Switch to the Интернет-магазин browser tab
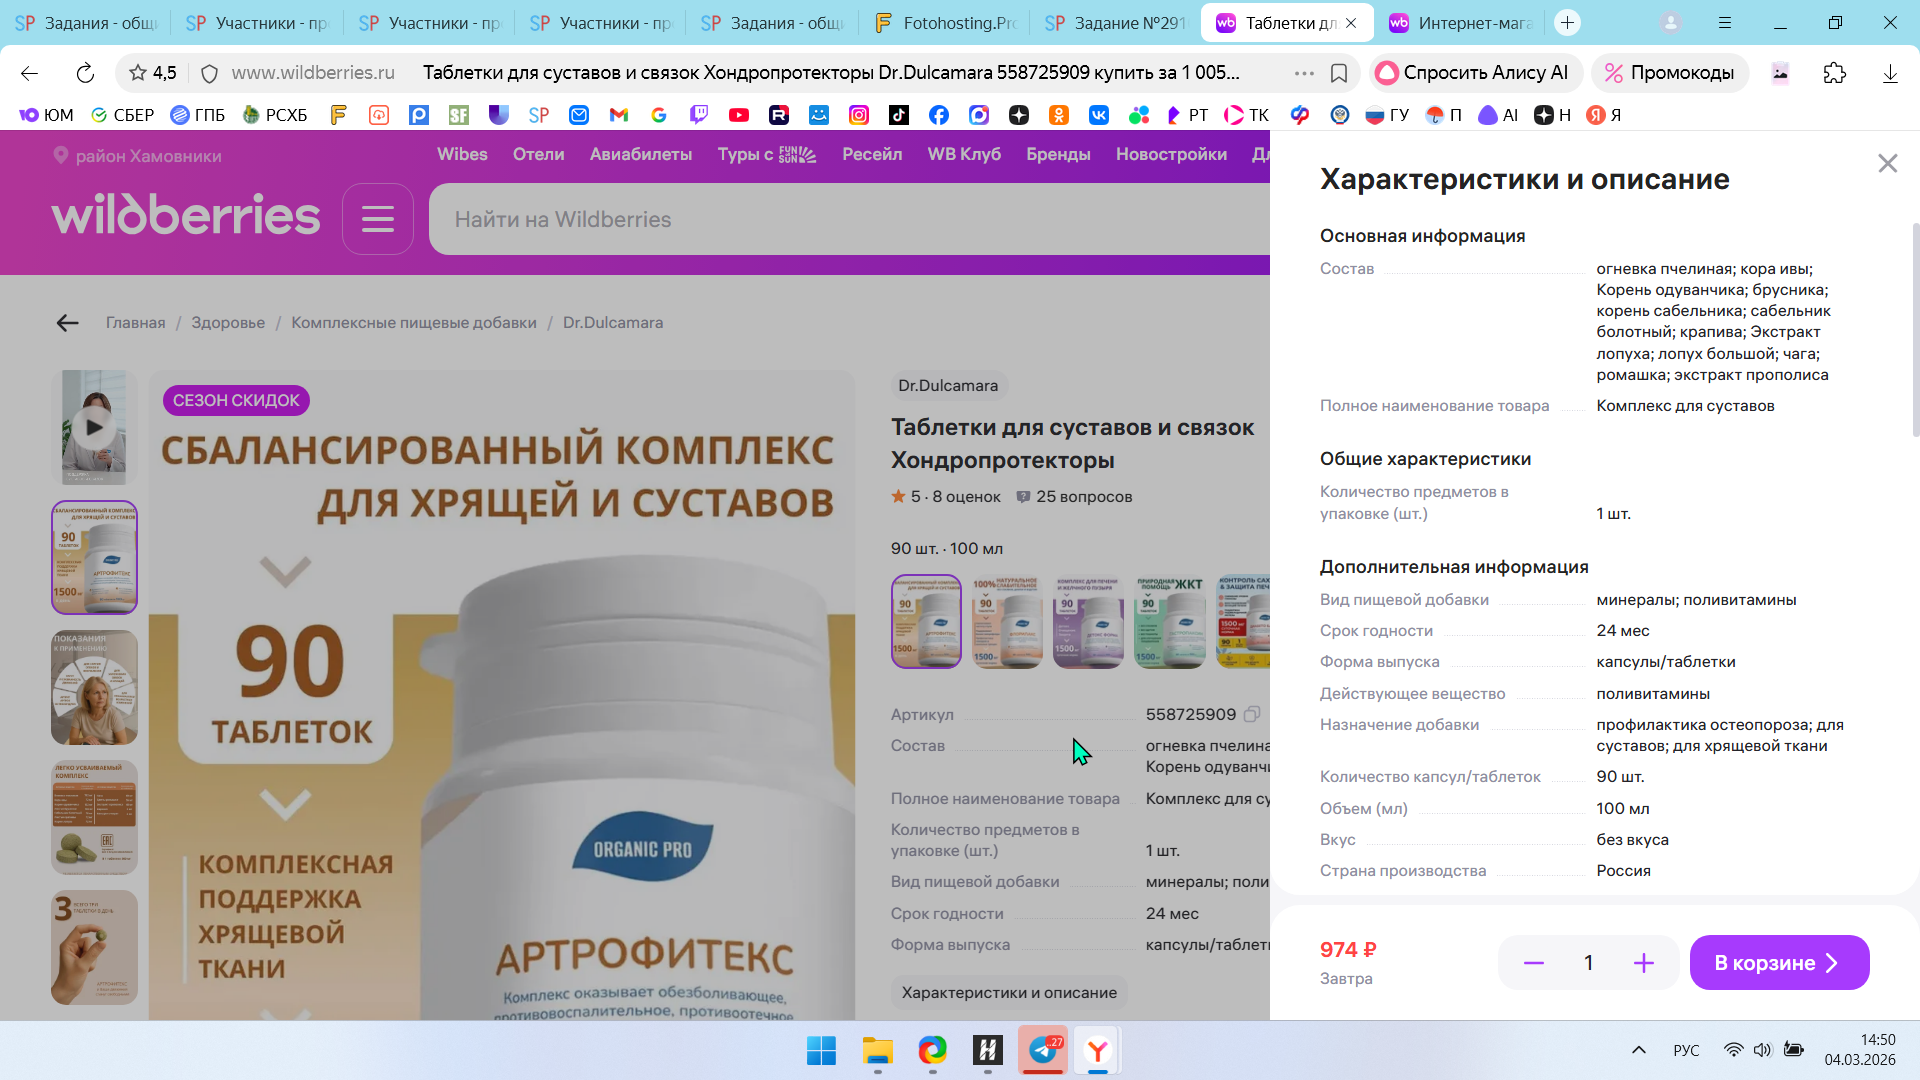The image size is (1920, 1080). click(x=1462, y=23)
